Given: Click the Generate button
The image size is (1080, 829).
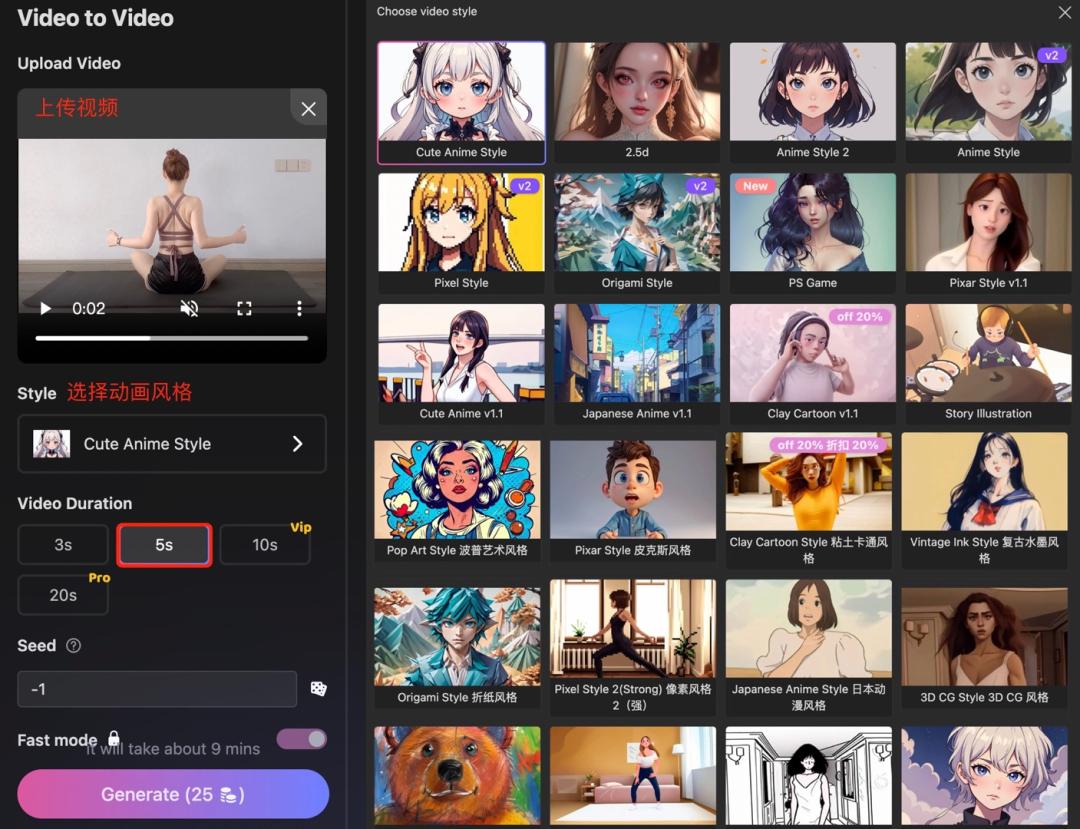Looking at the screenshot, I should (173, 794).
